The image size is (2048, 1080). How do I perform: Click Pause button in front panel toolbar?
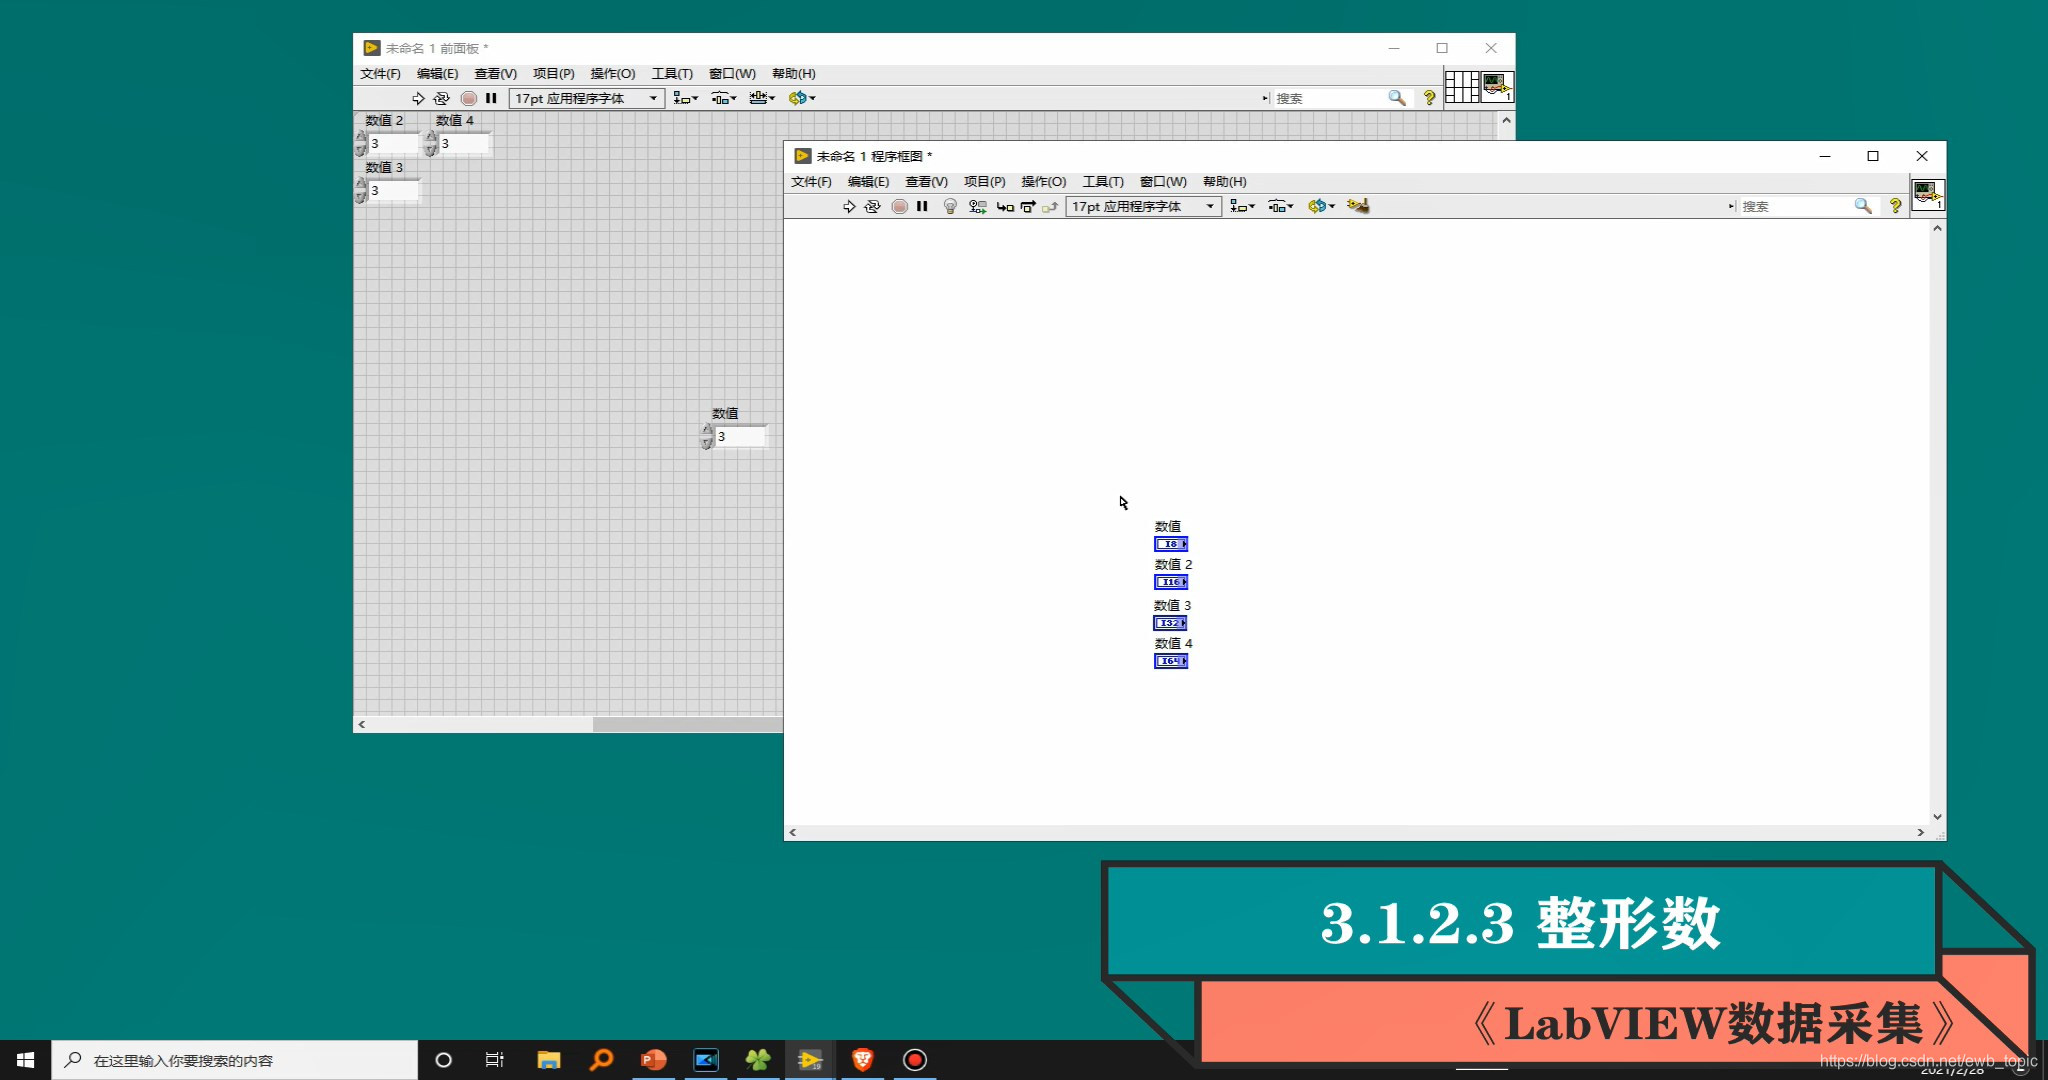[x=491, y=98]
